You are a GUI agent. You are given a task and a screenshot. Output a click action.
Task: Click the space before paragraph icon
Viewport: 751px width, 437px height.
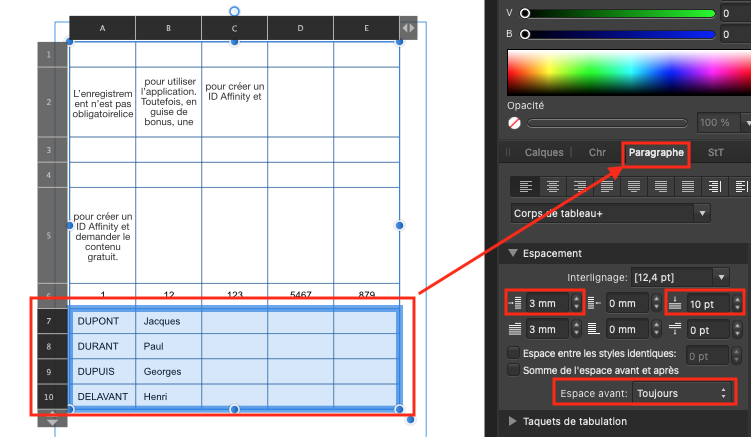(x=675, y=303)
